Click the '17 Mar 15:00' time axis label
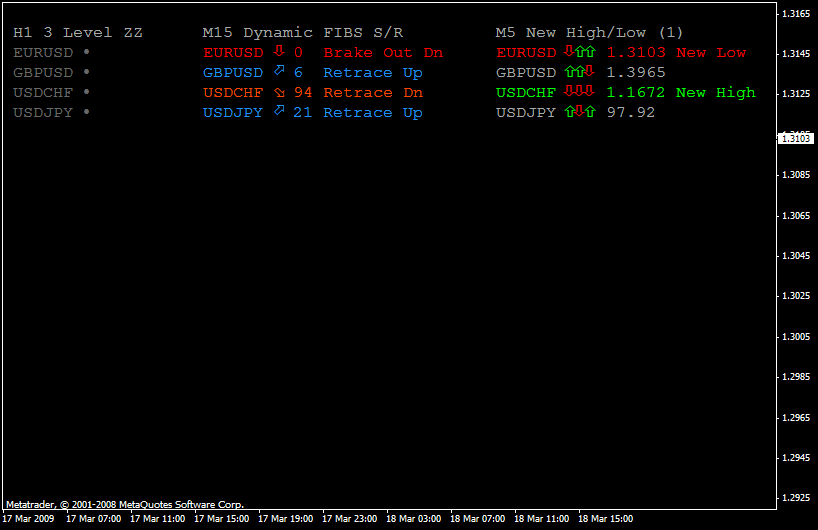Image resolution: width=818 pixels, height=530 pixels. pos(222,519)
